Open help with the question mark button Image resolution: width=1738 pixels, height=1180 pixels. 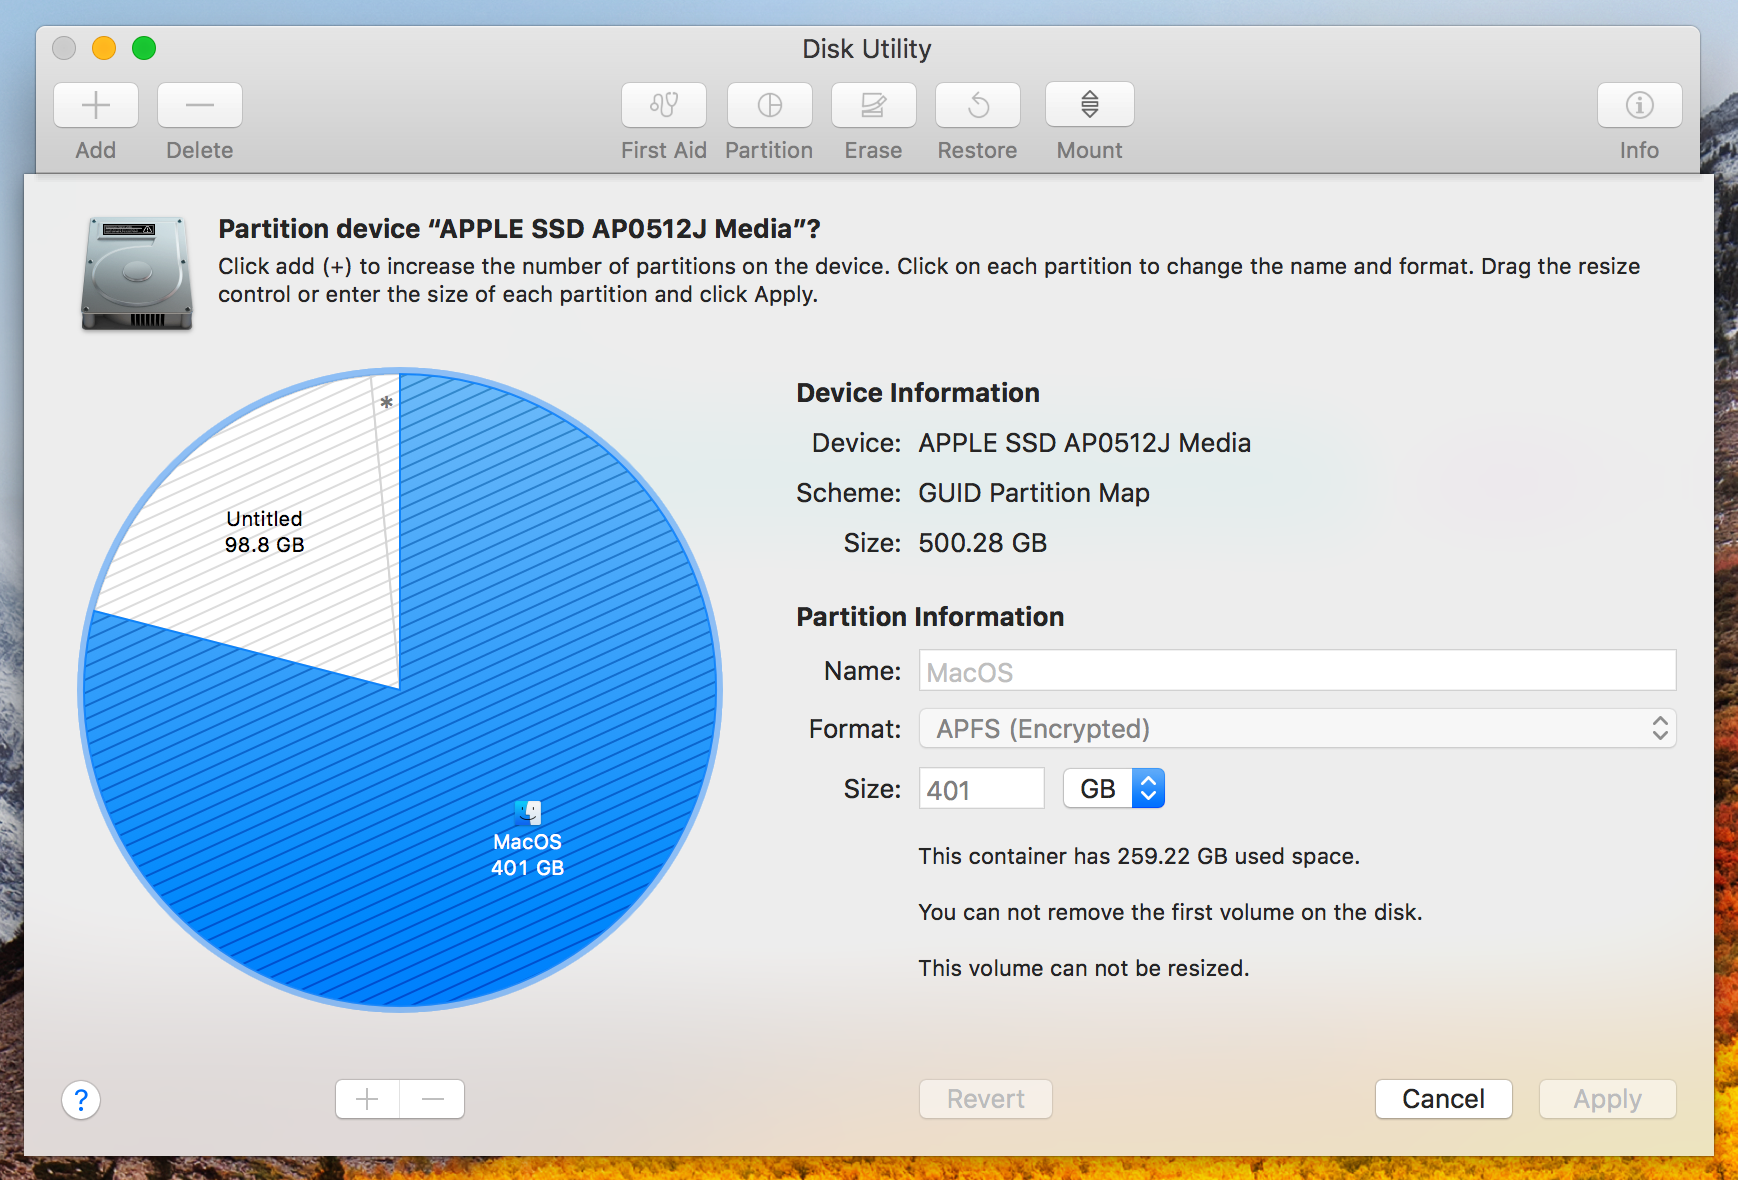tap(81, 1100)
